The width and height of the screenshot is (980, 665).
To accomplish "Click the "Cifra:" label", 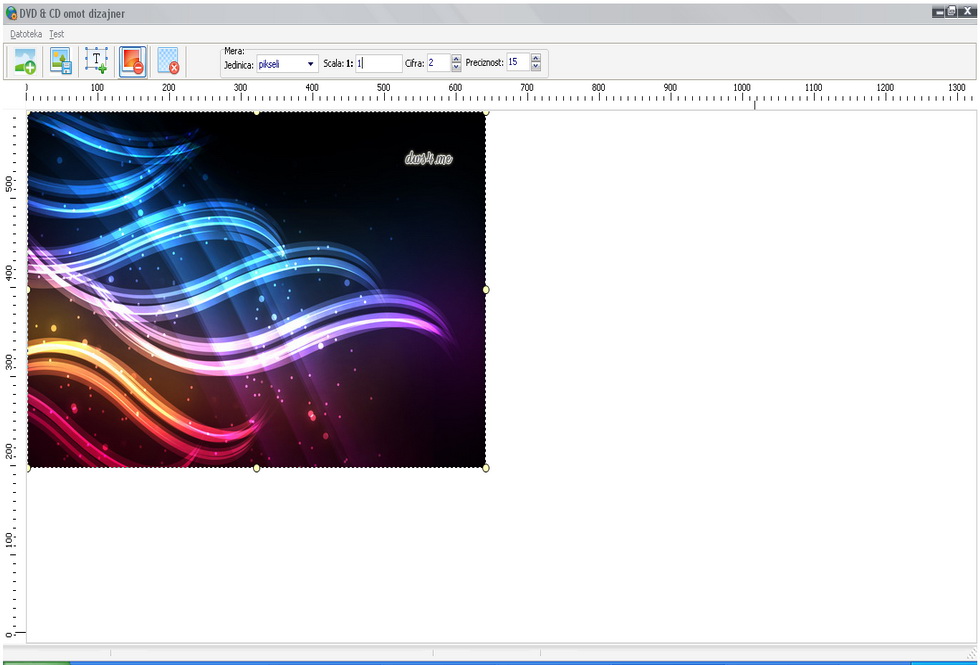I will [x=415, y=63].
